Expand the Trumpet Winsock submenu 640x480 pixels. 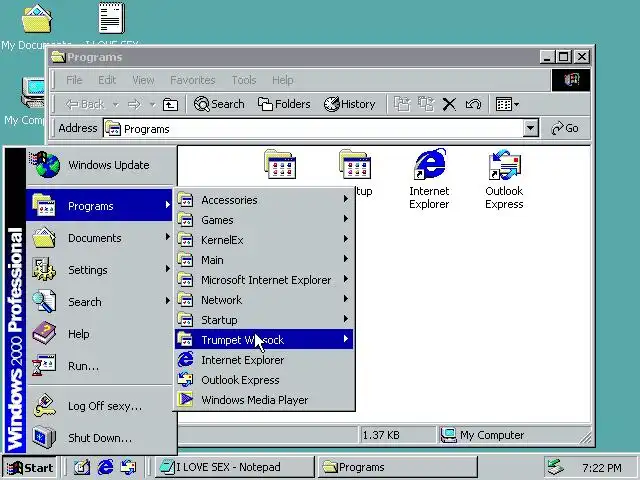click(264, 340)
